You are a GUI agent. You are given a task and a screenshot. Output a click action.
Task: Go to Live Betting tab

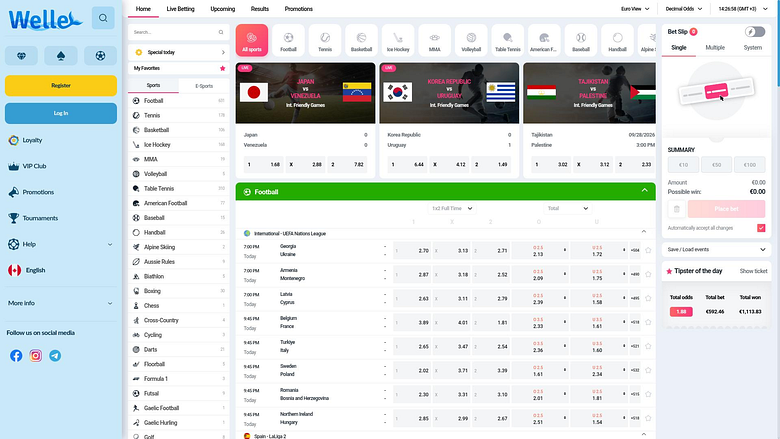click(x=181, y=9)
